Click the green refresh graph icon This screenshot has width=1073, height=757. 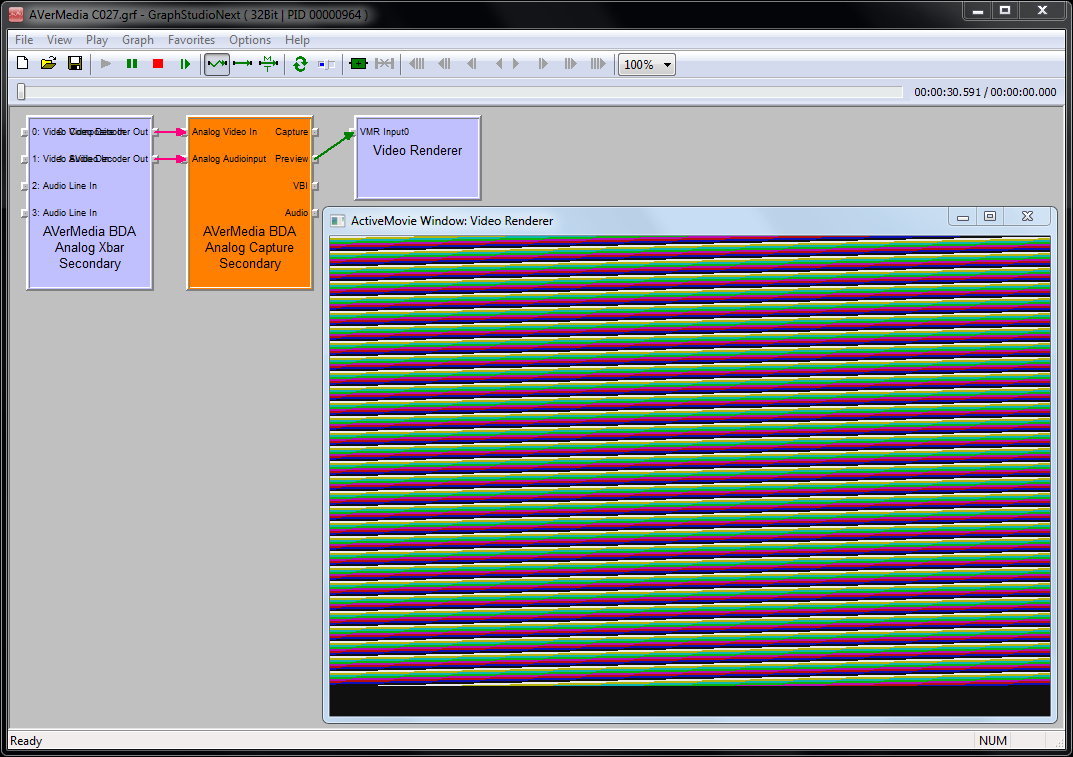(x=300, y=64)
